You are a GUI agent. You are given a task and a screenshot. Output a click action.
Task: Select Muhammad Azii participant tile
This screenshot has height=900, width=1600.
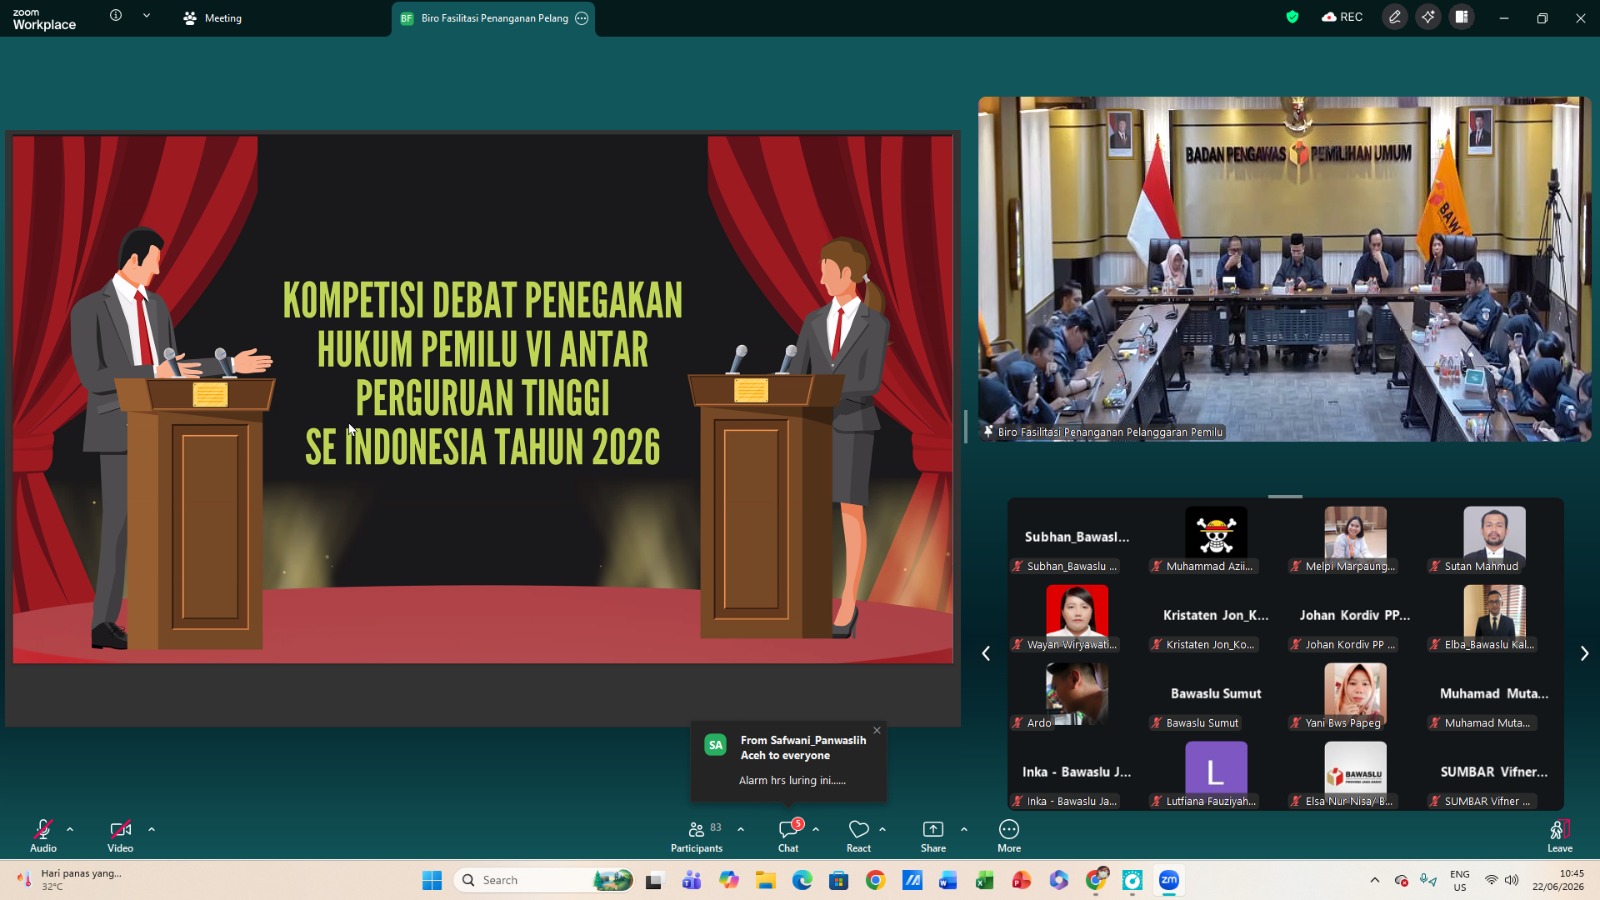pyautogui.click(x=1216, y=540)
